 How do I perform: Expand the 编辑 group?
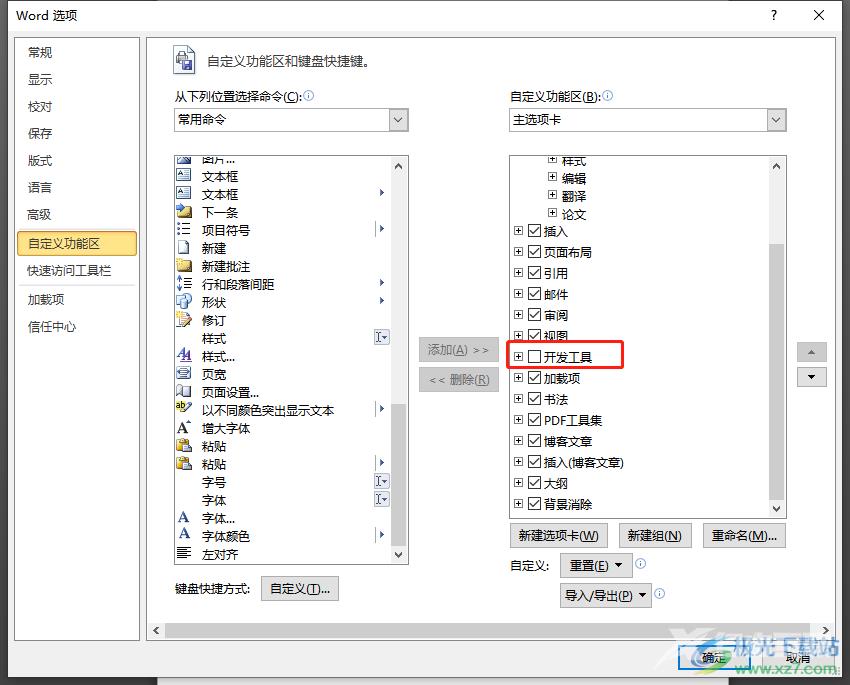tap(552, 177)
